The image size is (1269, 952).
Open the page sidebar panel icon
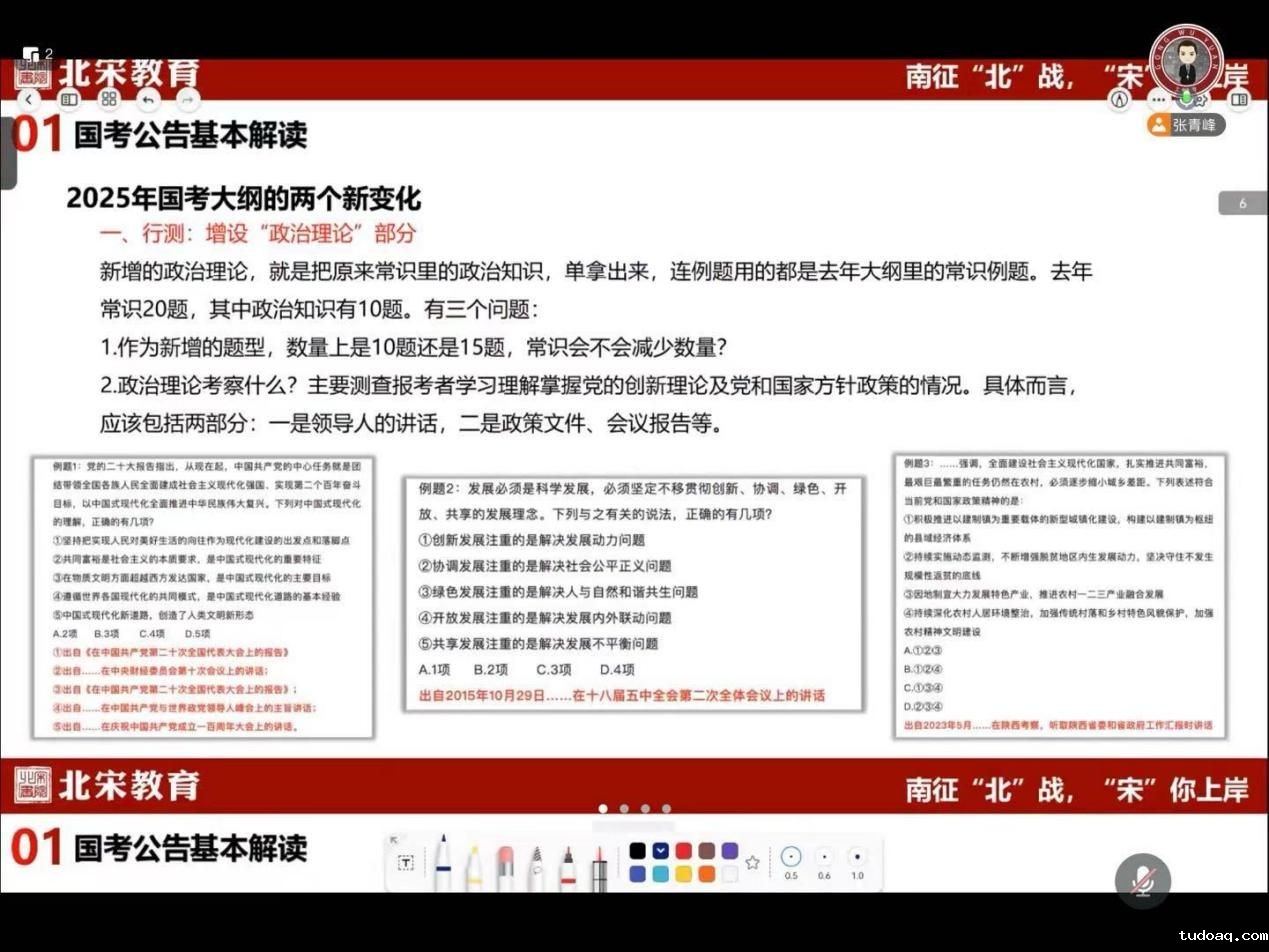pyautogui.click(x=69, y=99)
